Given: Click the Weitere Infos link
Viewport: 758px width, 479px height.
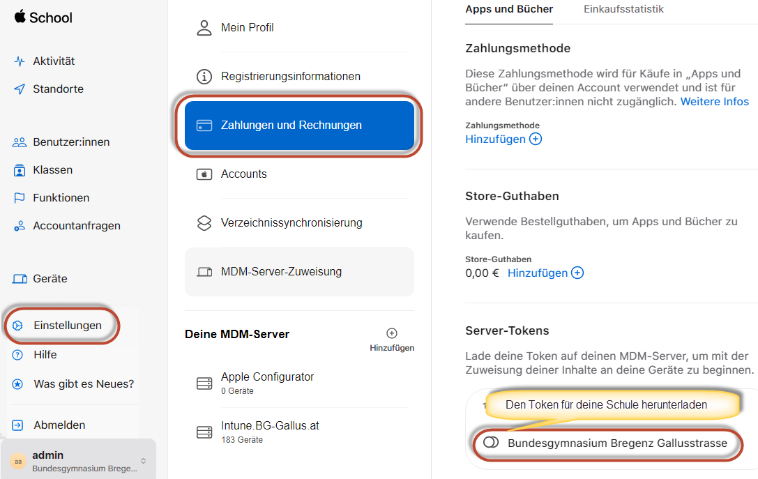Looking at the screenshot, I should 714,102.
